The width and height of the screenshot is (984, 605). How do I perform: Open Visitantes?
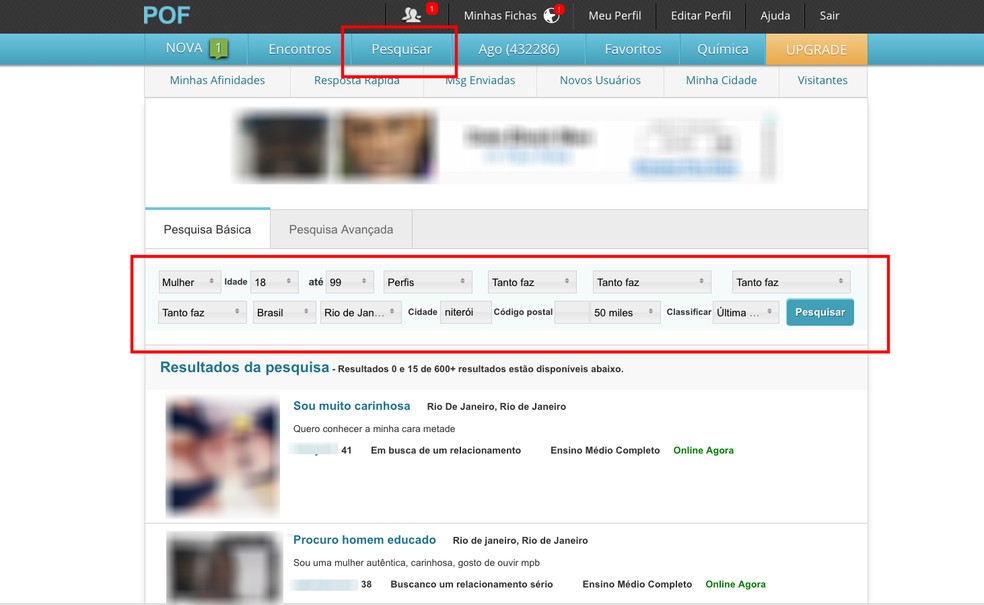point(822,80)
